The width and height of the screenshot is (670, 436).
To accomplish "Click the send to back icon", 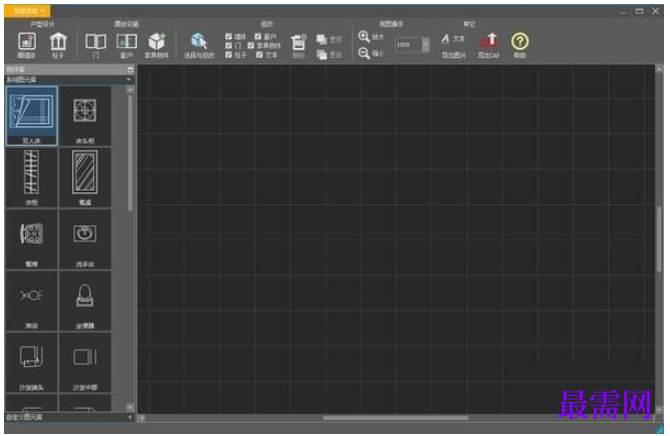I will coord(322,54).
